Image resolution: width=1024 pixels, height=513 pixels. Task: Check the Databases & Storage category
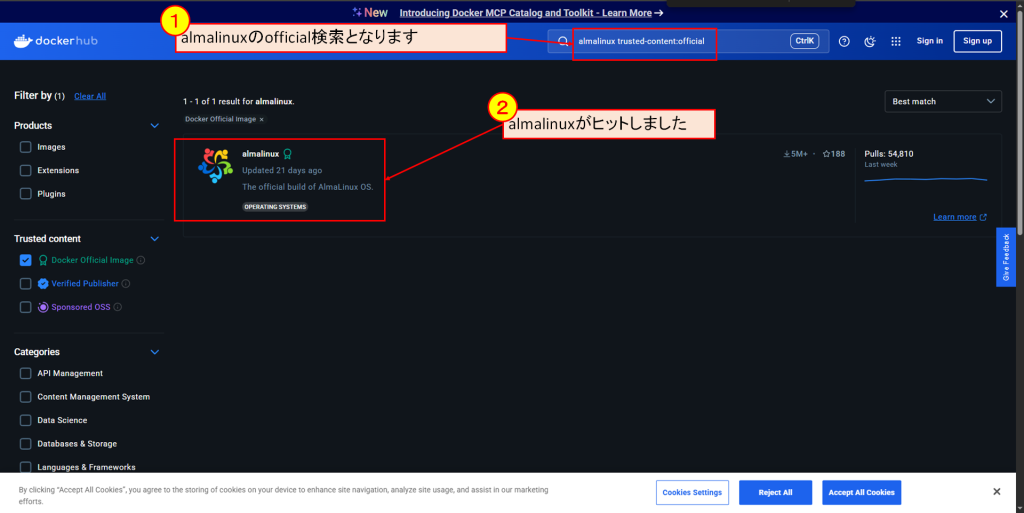pyautogui.click(x=25, y=444)
